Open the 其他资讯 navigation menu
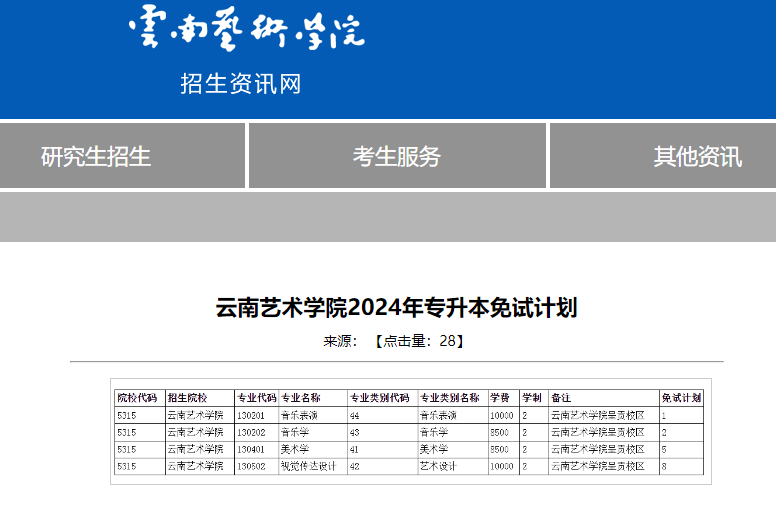The height and width of the screenshot is (510, 776). click(x=697, y=156)
